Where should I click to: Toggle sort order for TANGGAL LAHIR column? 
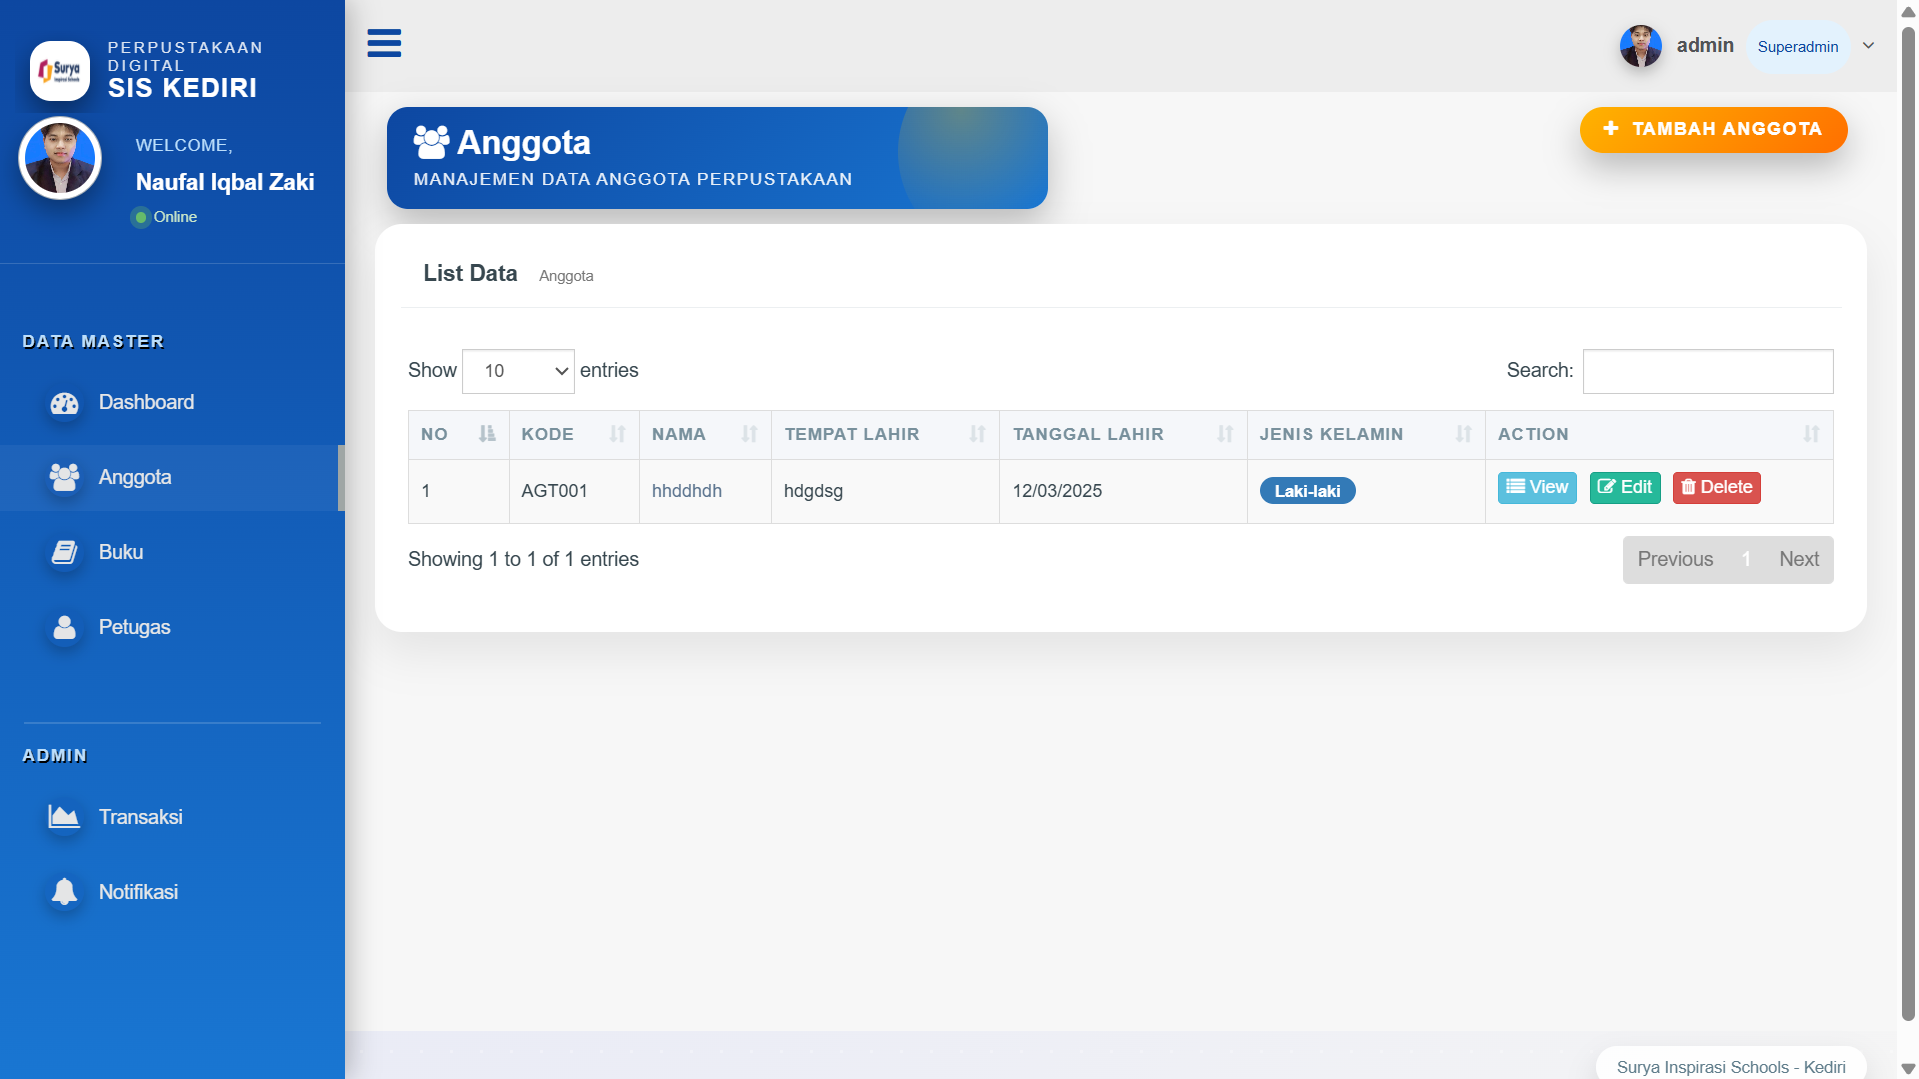pos(1225,434)
